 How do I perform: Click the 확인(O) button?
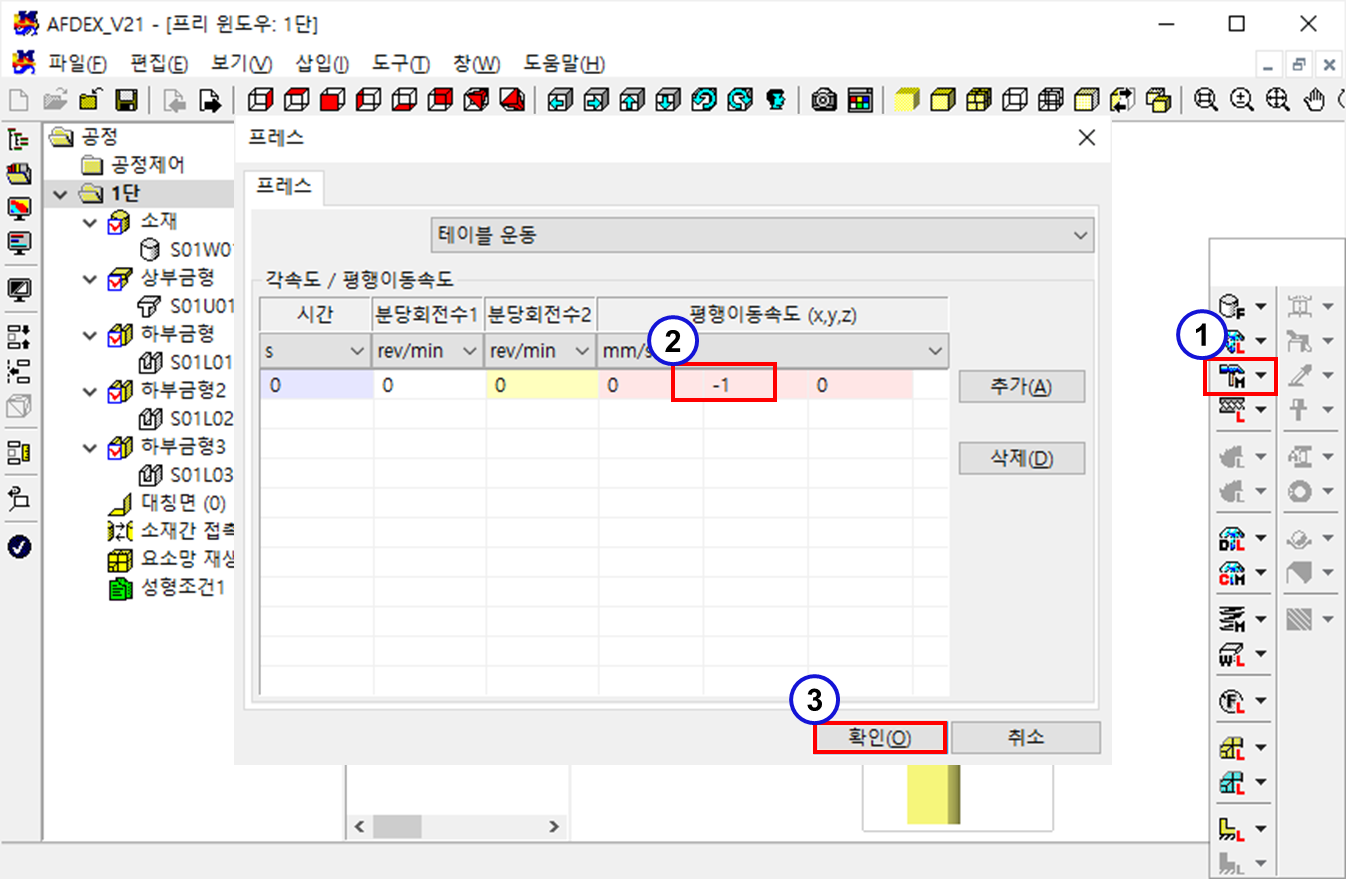click(x=879, y=738)
